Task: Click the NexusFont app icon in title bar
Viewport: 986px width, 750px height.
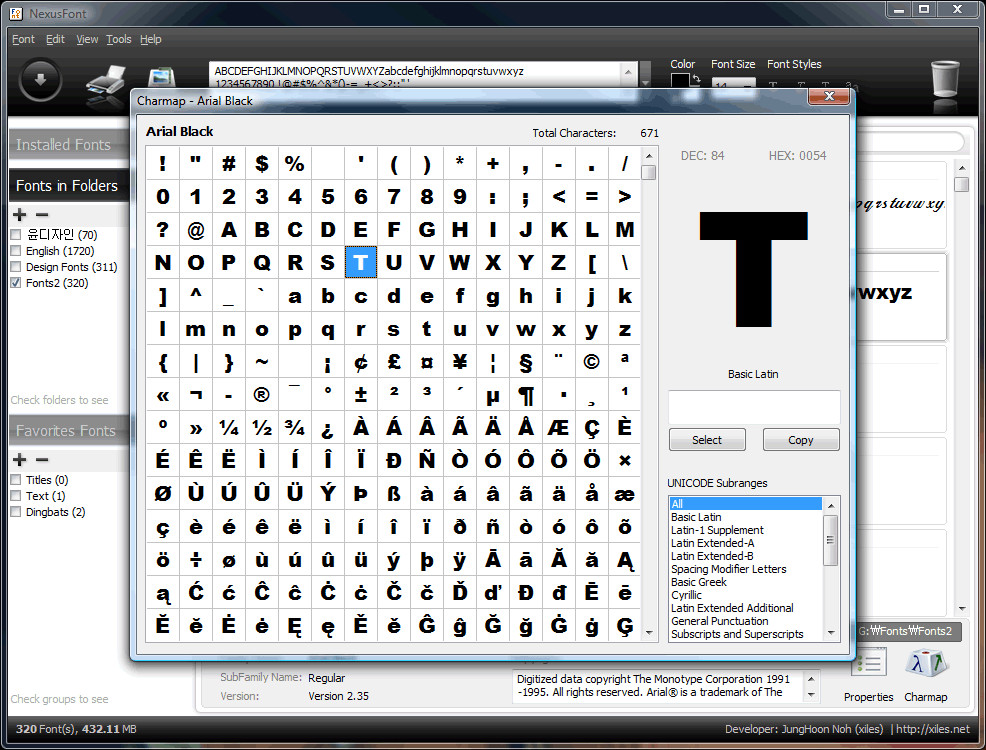Action: 16,13
